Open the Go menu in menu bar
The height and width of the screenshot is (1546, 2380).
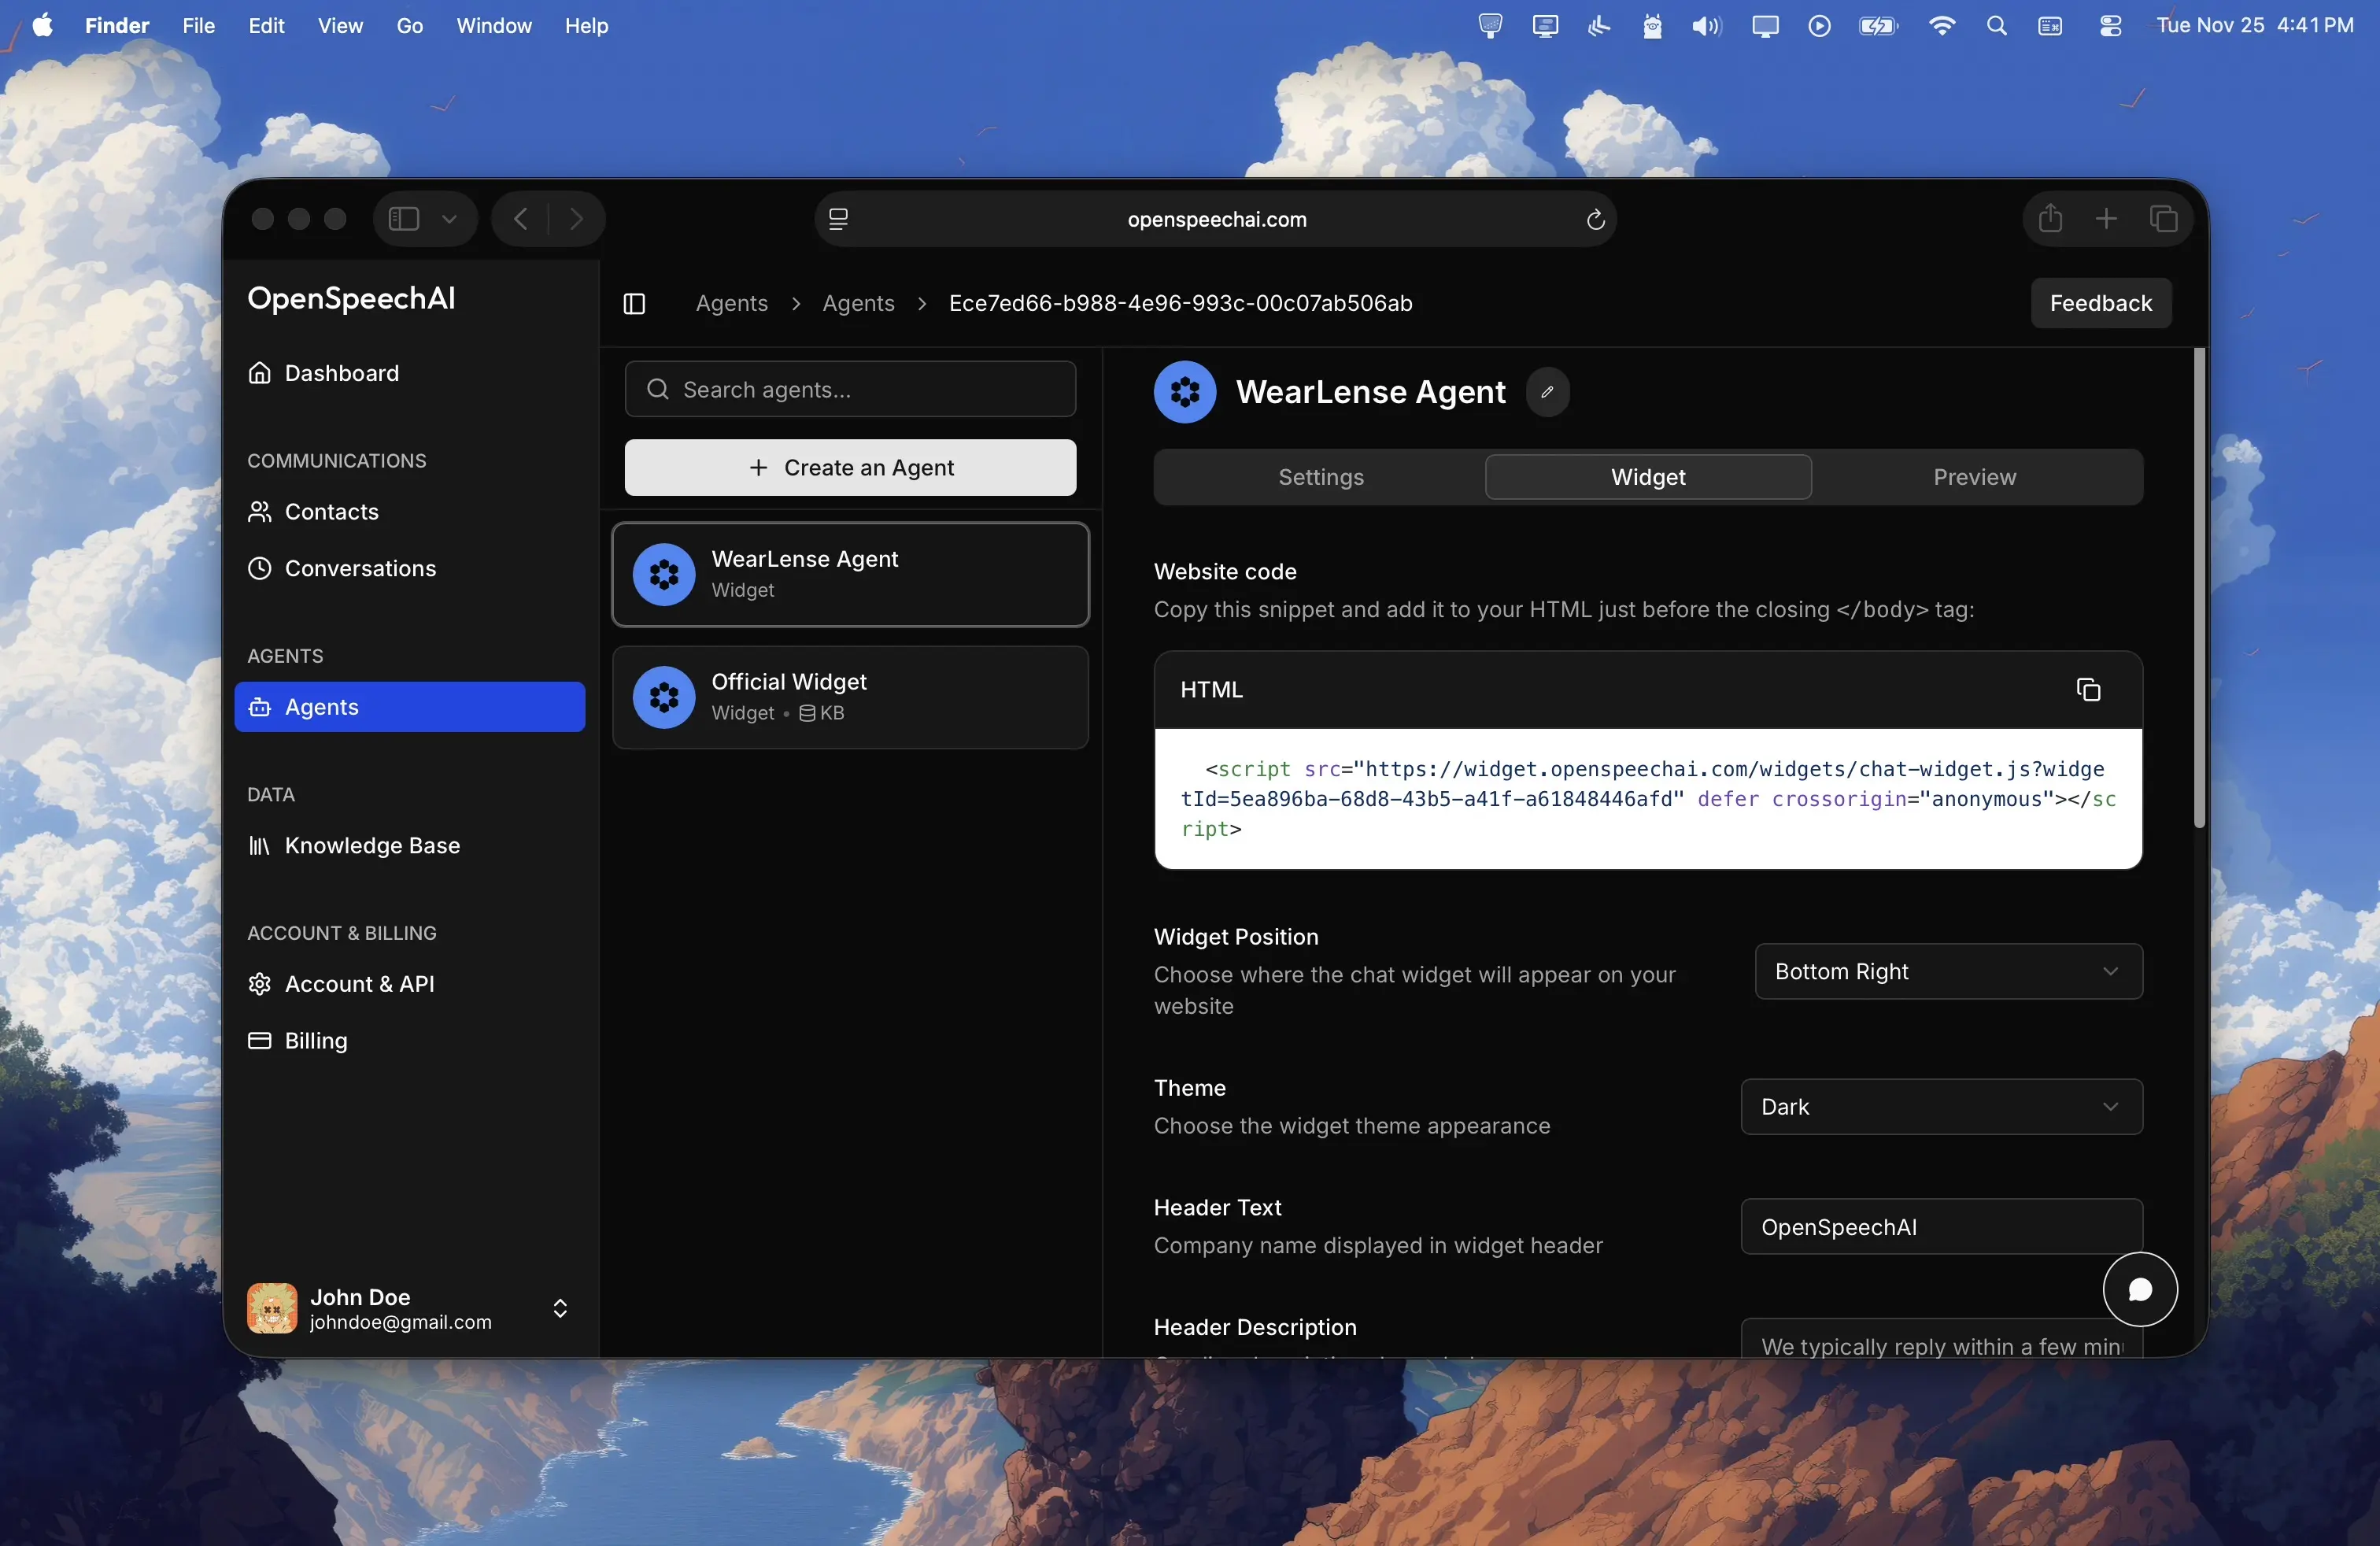click(x=409, y=26)
